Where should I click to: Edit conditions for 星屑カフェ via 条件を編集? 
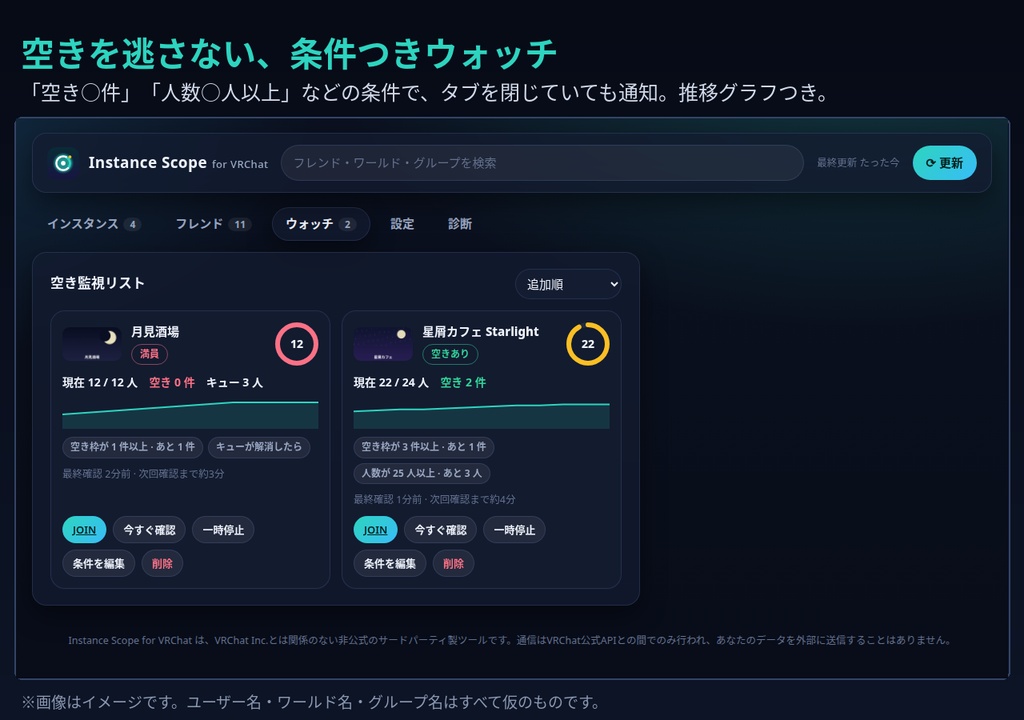390,563
